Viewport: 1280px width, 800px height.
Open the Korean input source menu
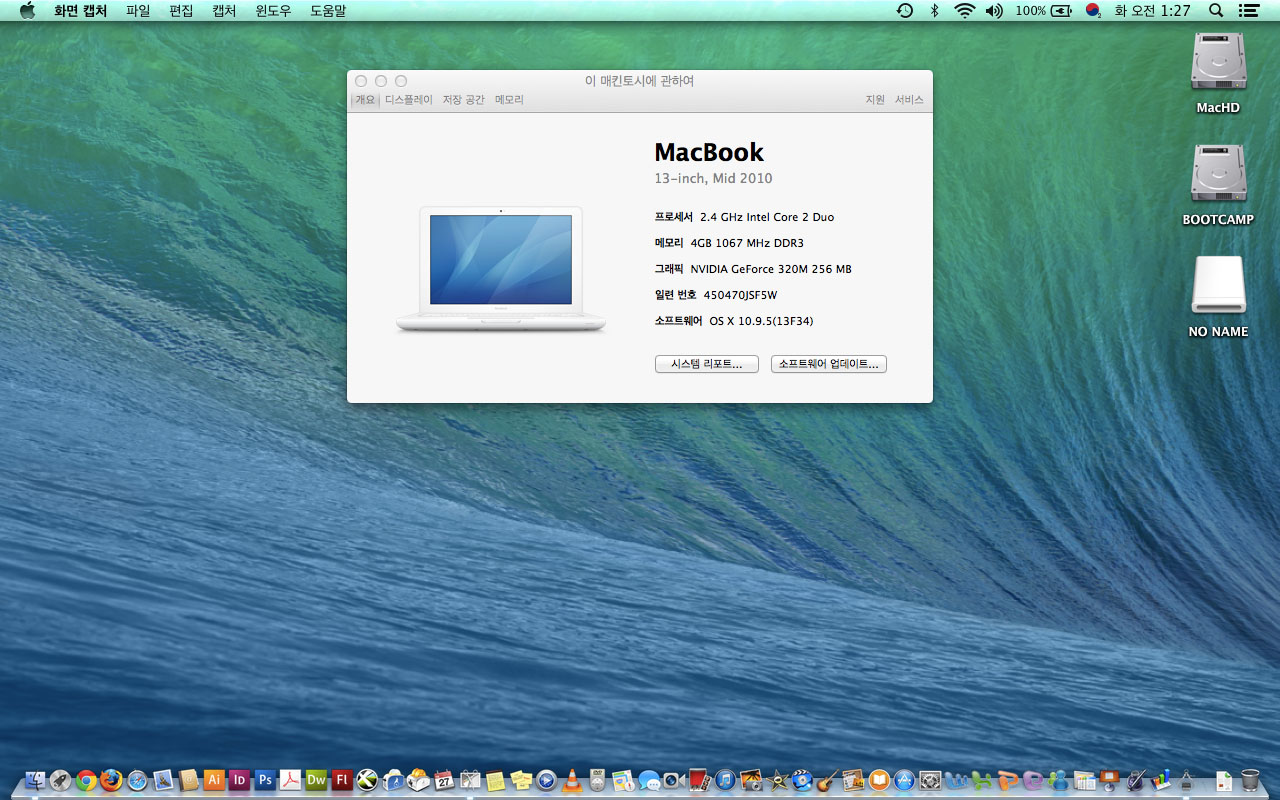[1093, 10]
